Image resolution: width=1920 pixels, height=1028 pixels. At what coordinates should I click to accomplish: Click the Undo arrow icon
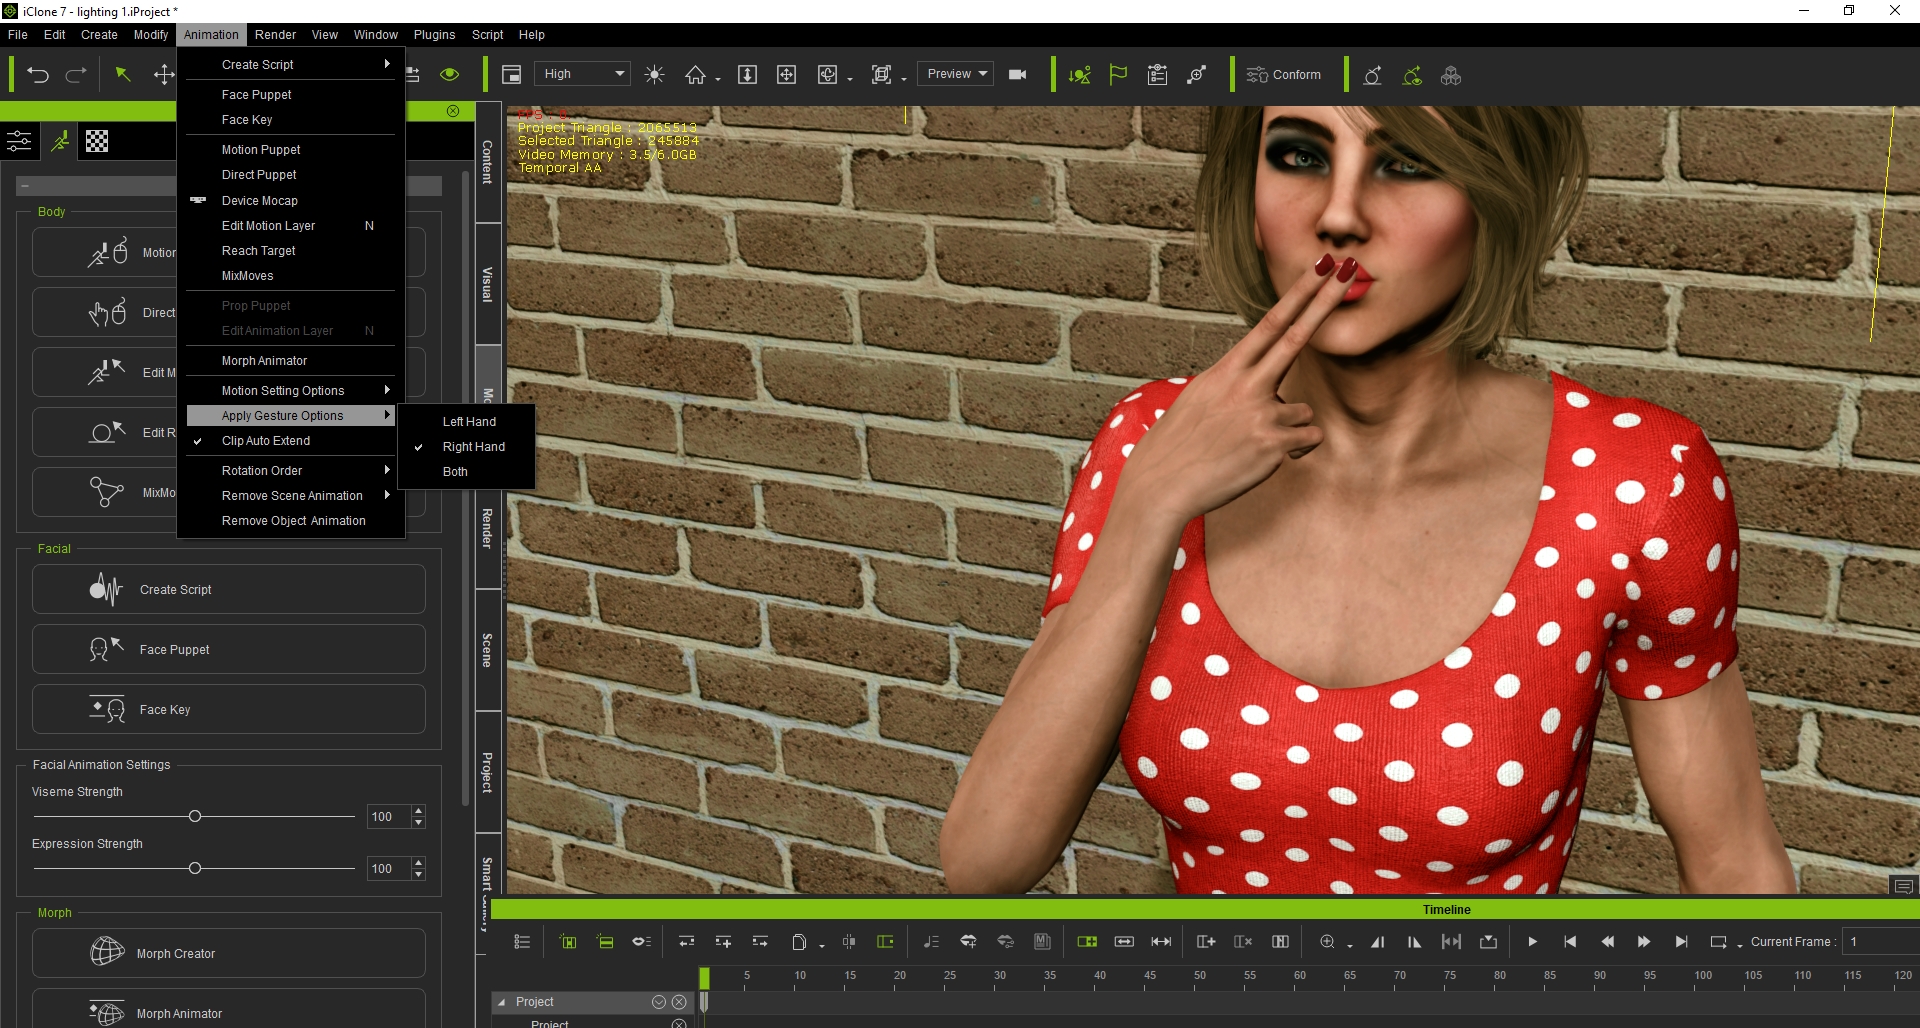tap(38, 75)
